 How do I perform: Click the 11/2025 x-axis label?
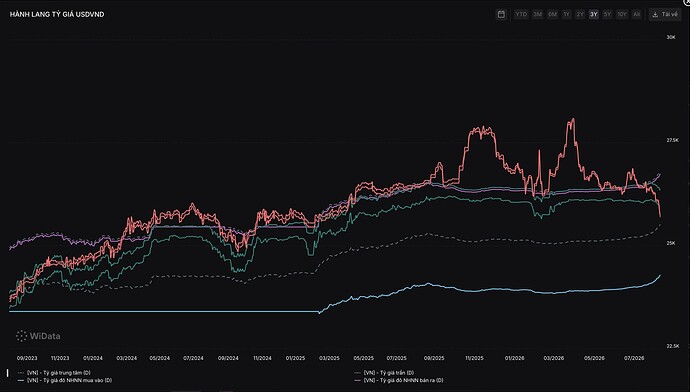tap(474, 358)
